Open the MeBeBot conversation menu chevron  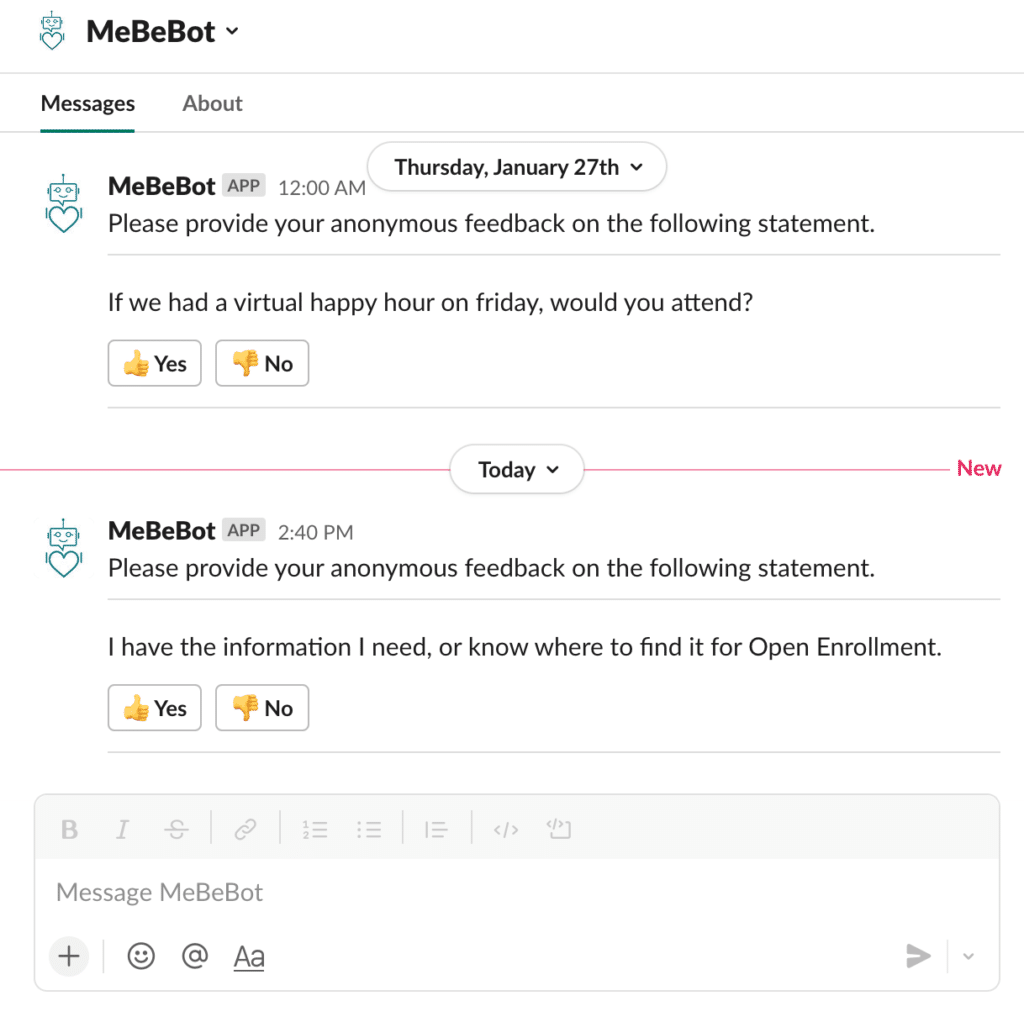pyautogui.click(x=232, y=31)
